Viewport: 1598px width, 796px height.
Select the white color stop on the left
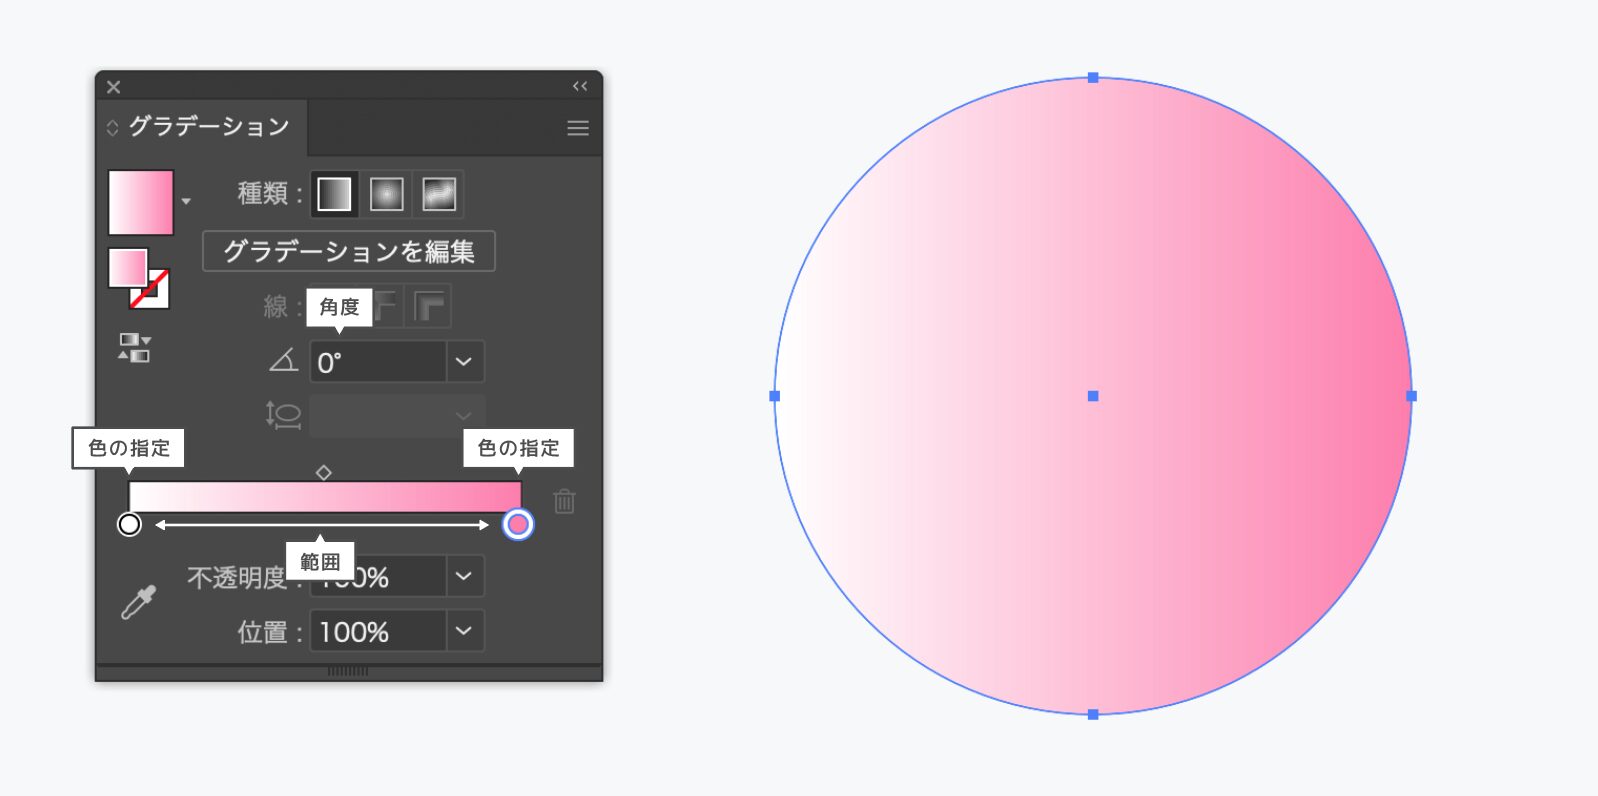pyautogui.click(x=129, y=524)
